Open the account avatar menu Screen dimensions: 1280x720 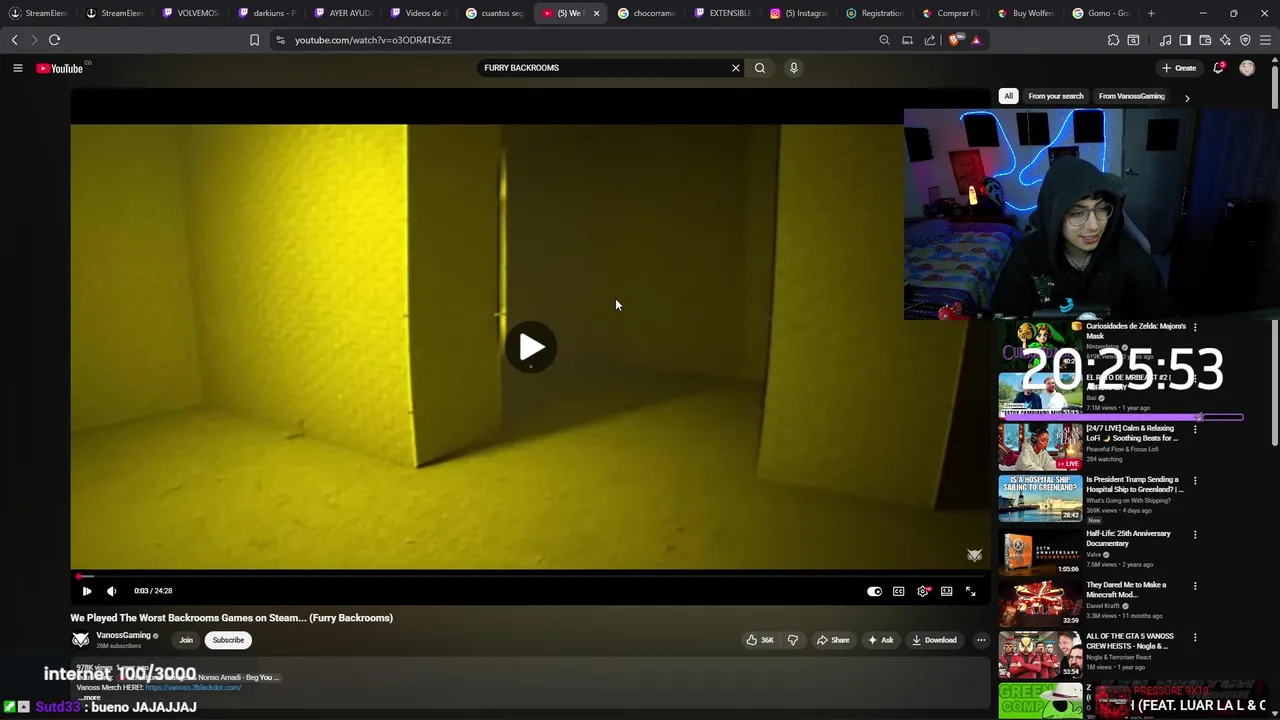[1247, 68]
